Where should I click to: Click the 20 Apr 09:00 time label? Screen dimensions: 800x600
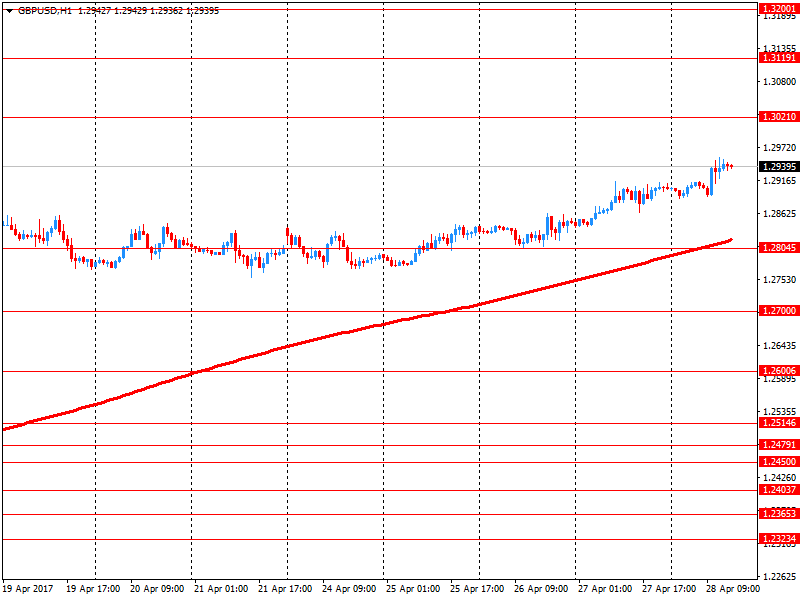[157, 589]
